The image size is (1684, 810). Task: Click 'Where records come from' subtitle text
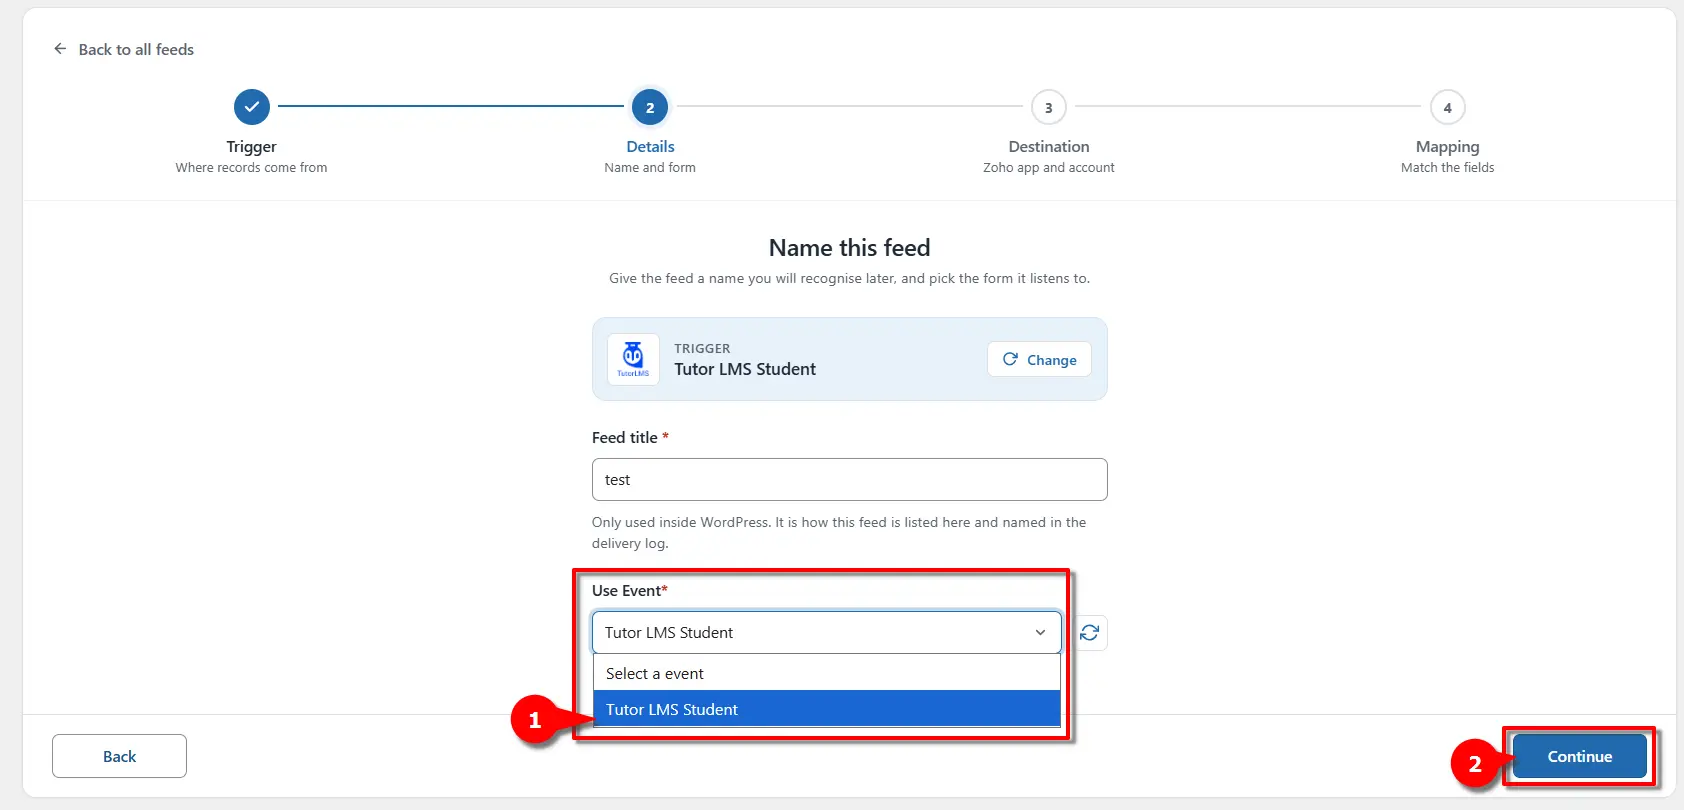(x=251, y=167)
